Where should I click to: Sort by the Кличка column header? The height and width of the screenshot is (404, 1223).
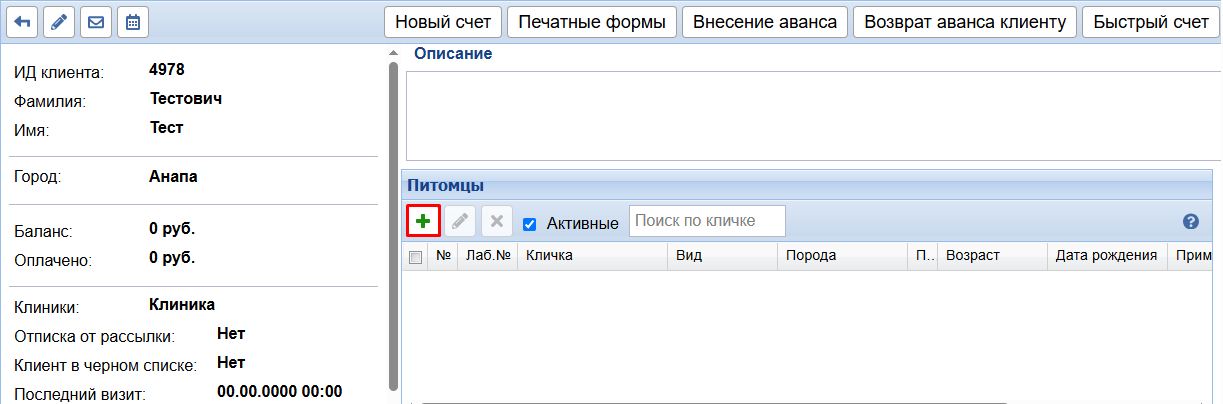point(592,256)
